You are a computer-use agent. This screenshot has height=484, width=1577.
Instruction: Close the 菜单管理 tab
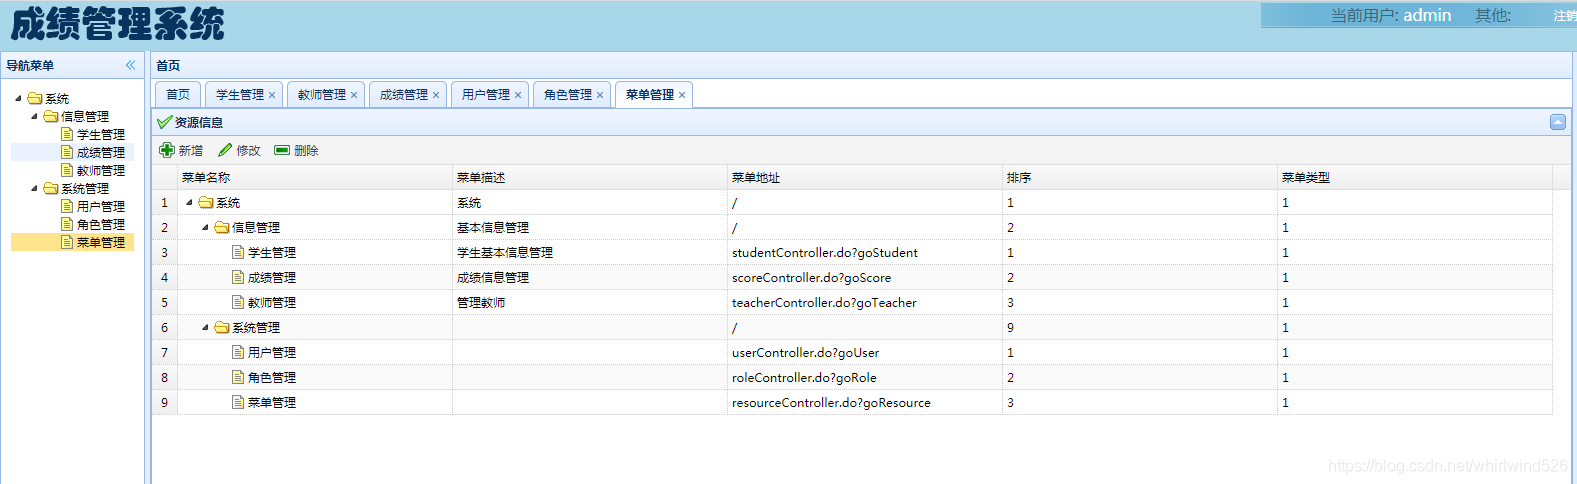click(x=682, y=95)
